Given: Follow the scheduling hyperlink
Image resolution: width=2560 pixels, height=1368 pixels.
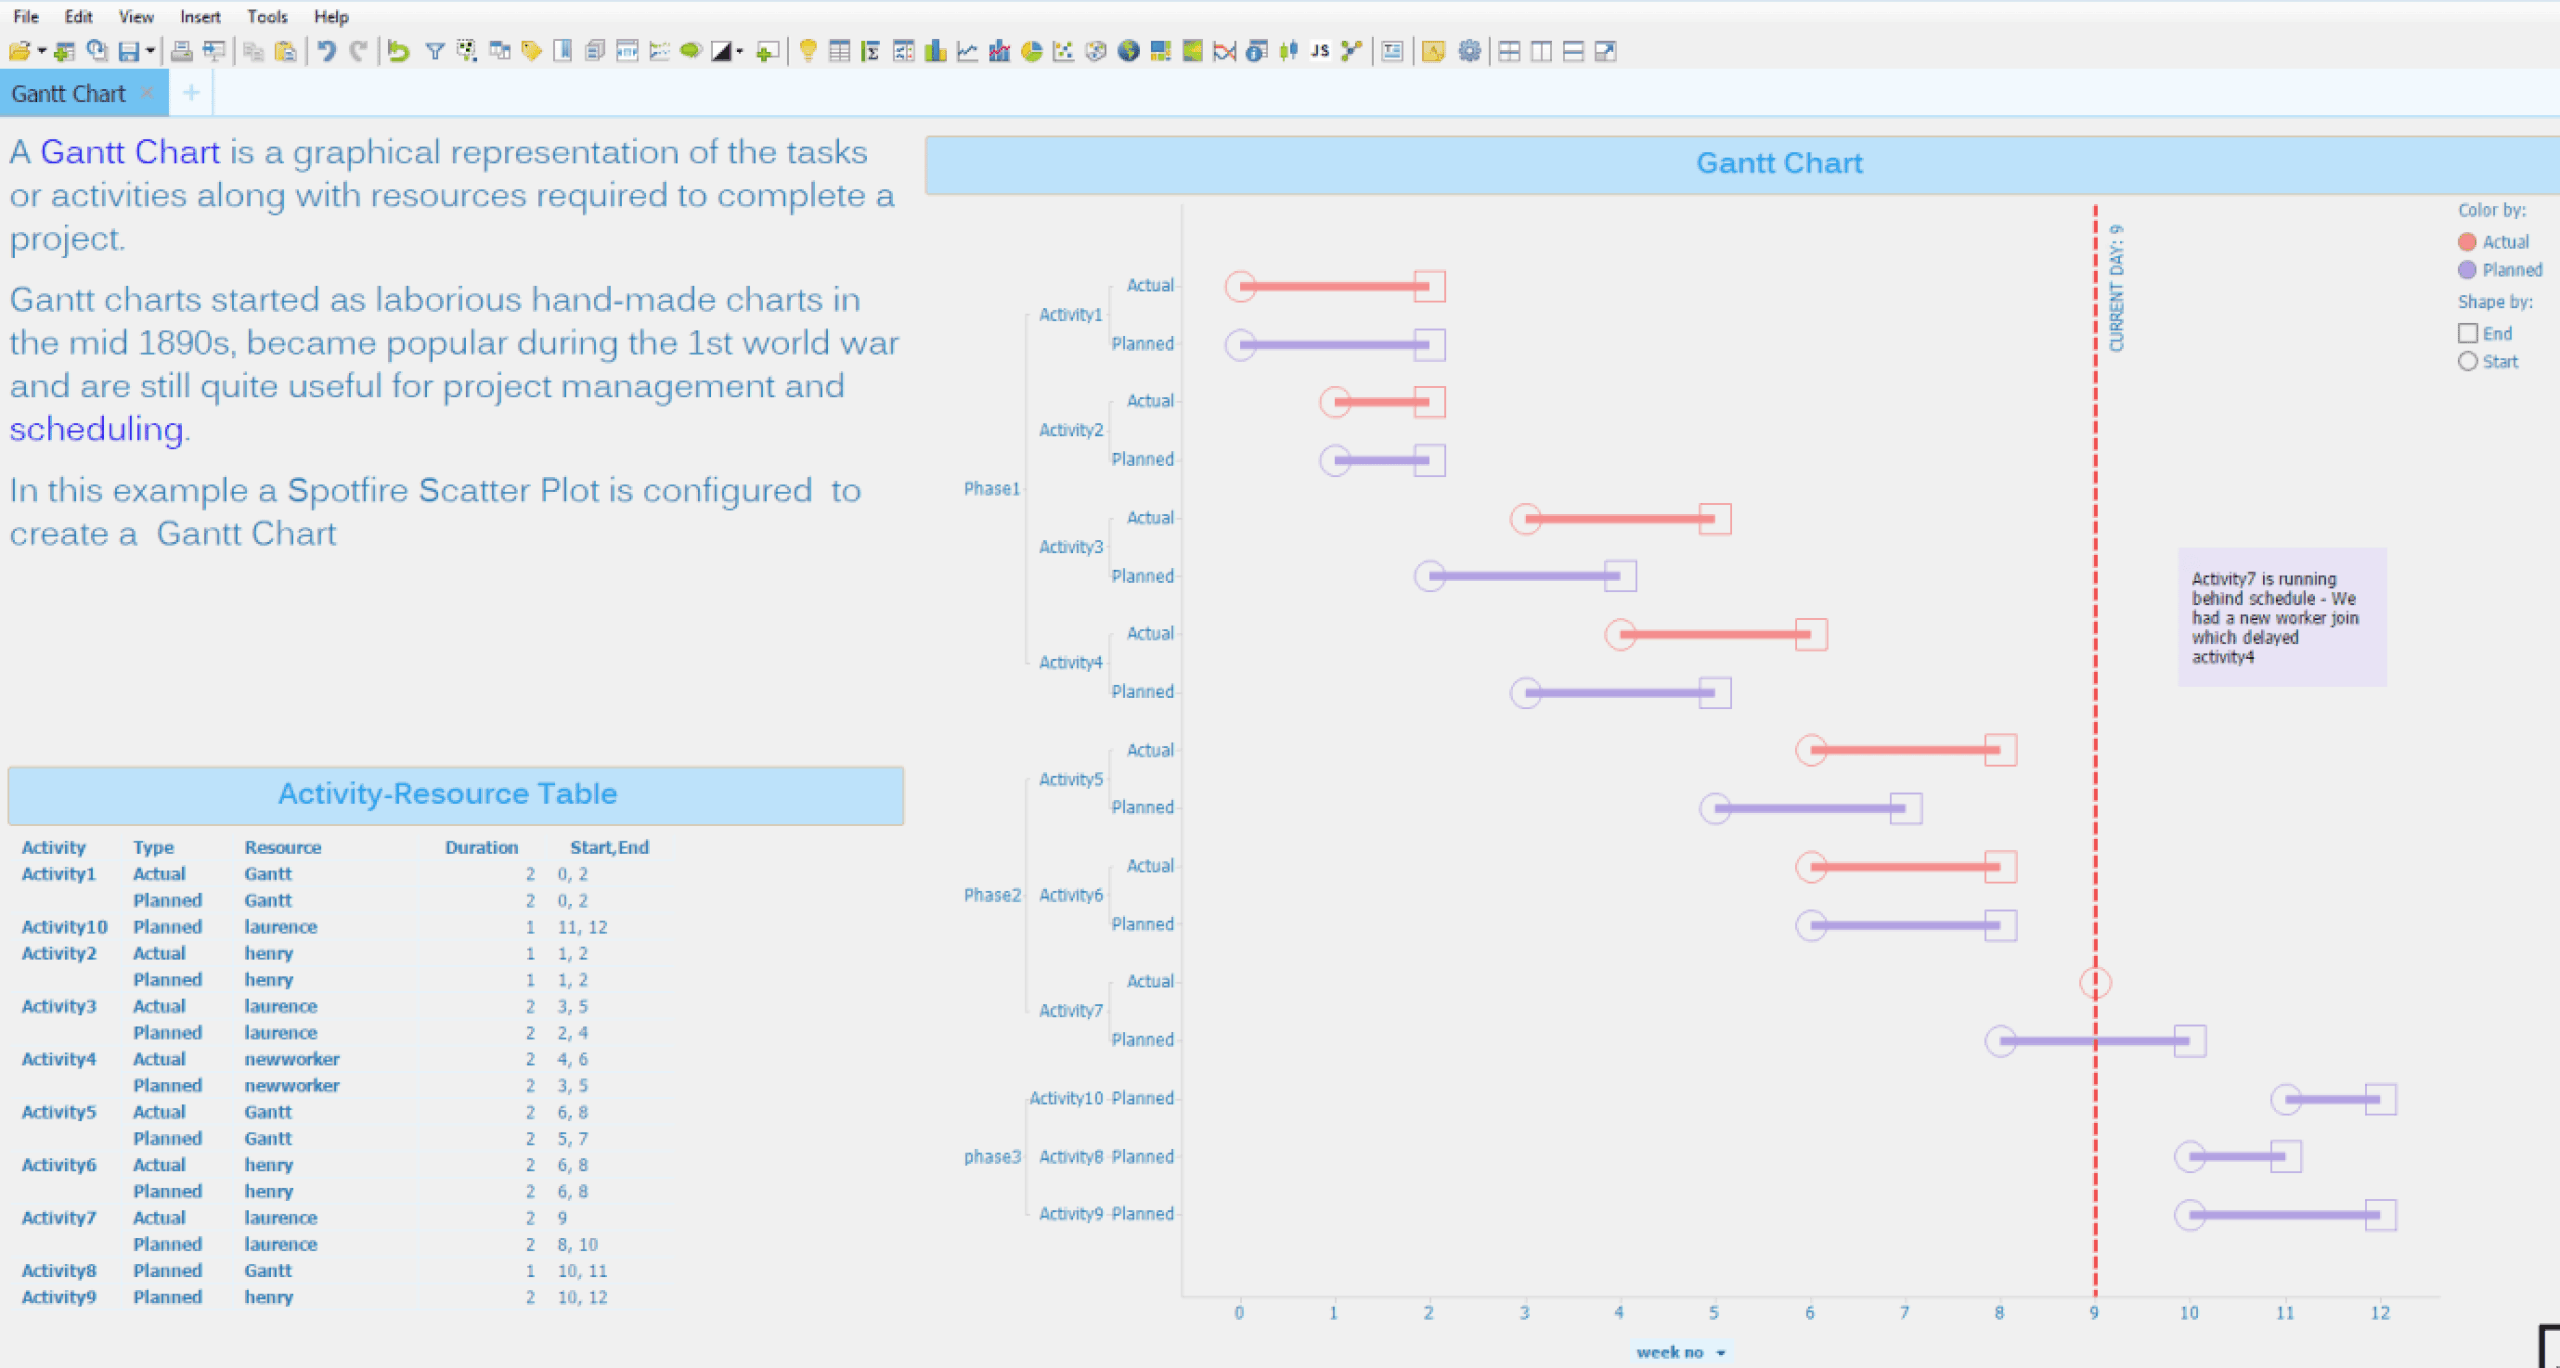Looking at the screenshot, I should [x=96, y=429].
